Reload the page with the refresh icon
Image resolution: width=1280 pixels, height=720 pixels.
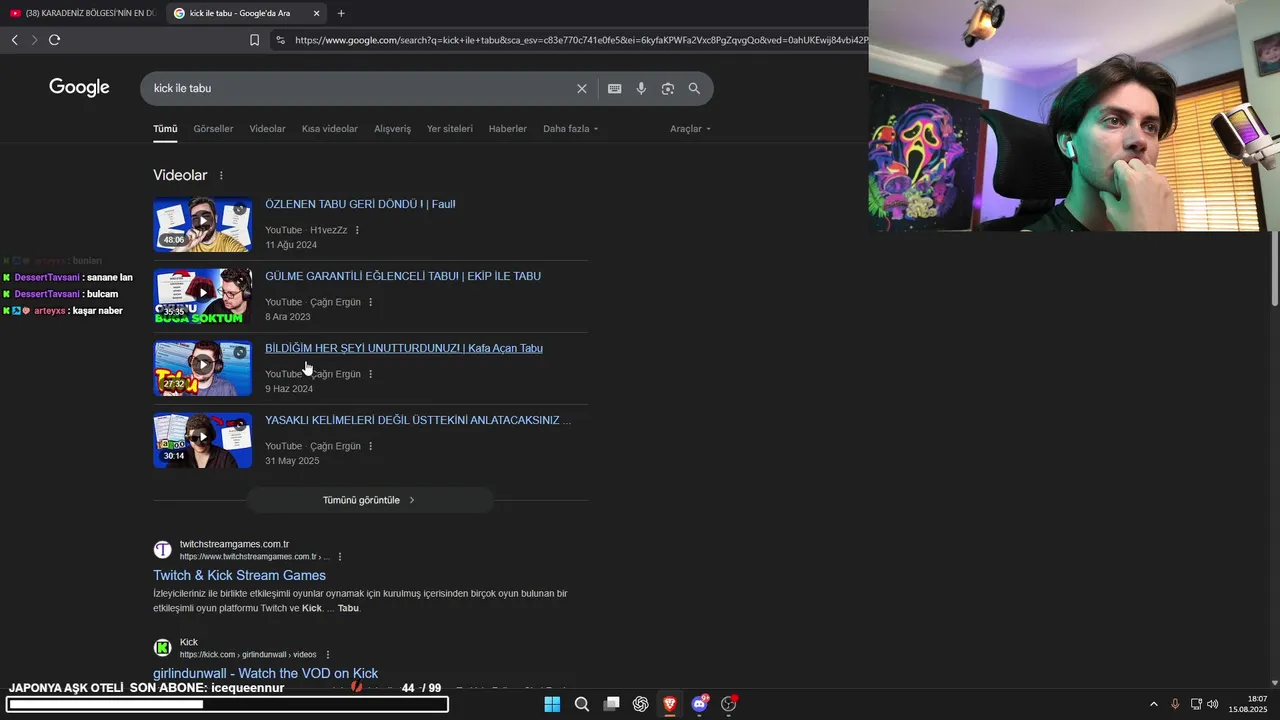click(x=54, y=40)
